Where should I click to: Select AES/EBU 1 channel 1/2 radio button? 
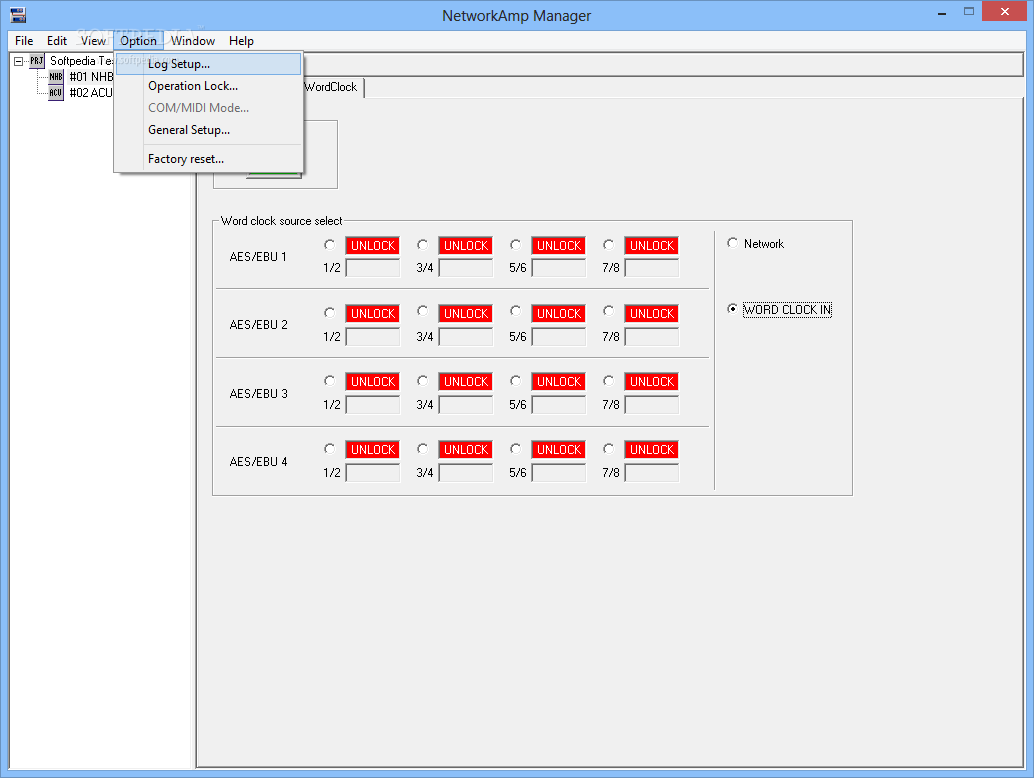point(330,245)
